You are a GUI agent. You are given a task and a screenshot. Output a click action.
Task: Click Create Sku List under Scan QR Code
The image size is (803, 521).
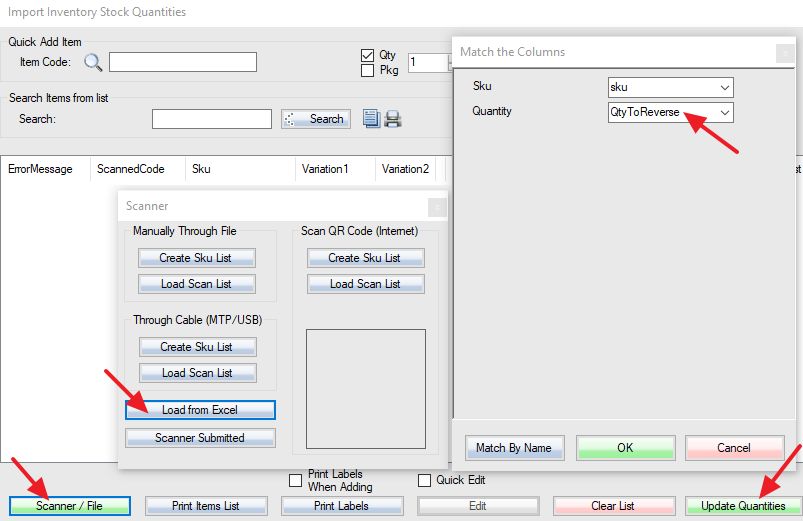pyautogui.click(x=366, y=258)
